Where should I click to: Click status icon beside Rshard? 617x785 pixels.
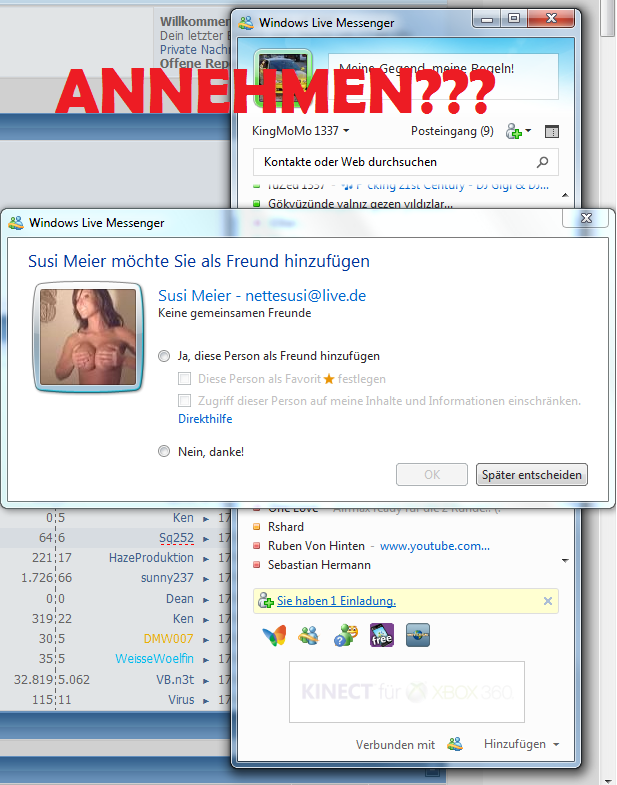point(256,527)
